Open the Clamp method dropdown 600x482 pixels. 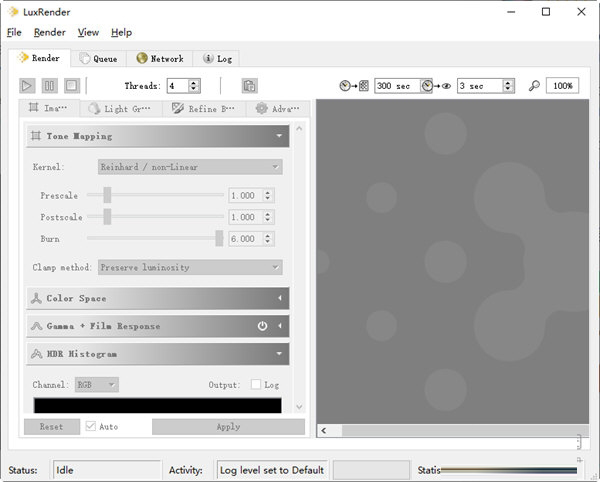pyautogui.click(x=190, y=267)
